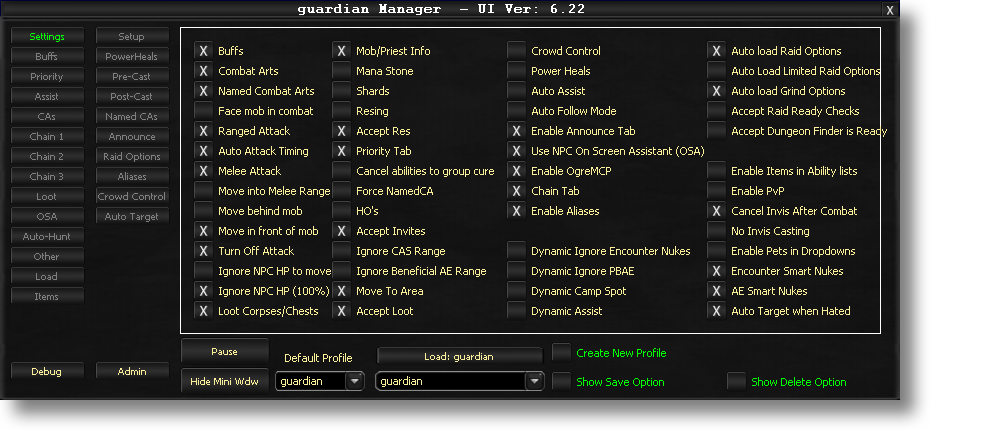
Task: Close the guardian Manager window
Action: [890, 10]
